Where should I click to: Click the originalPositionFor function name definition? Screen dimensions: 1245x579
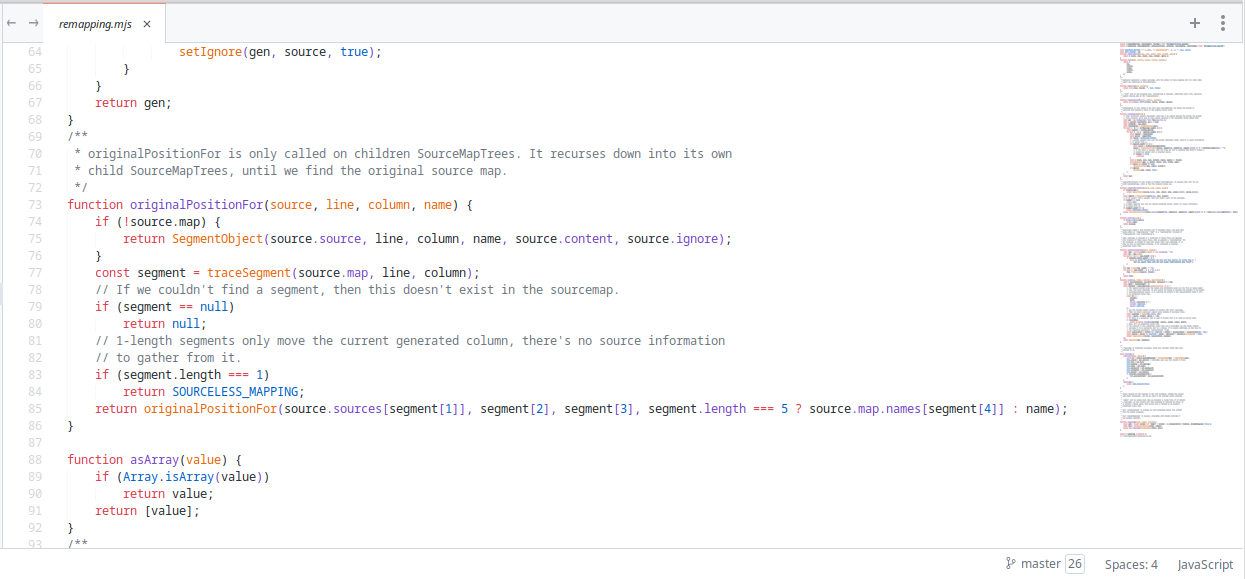pyautogui.click(x=196, y=204)
